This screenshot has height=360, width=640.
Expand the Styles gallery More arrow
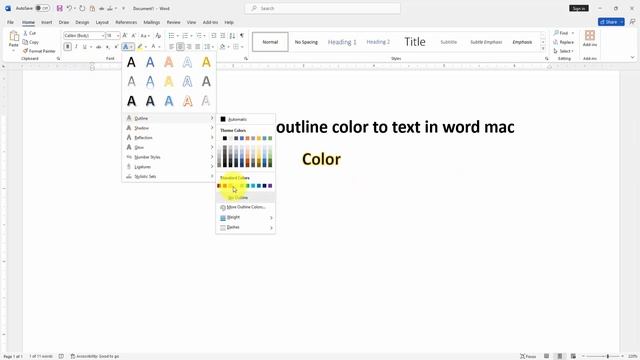[543, 49]
